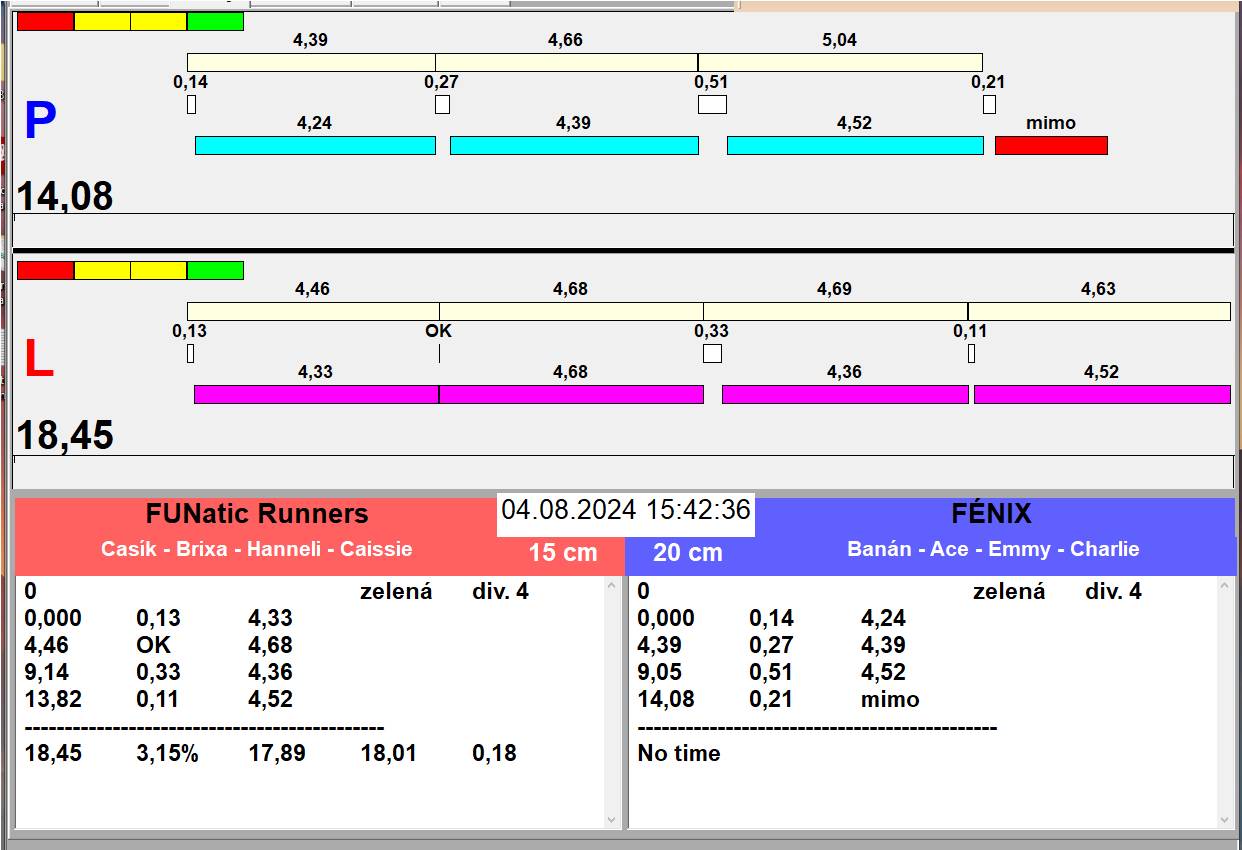Click the 3,15% value in FUNatic results
The height and width of the screenshot is (850, 1242).
pyautogui.click(x=168, y=753)
